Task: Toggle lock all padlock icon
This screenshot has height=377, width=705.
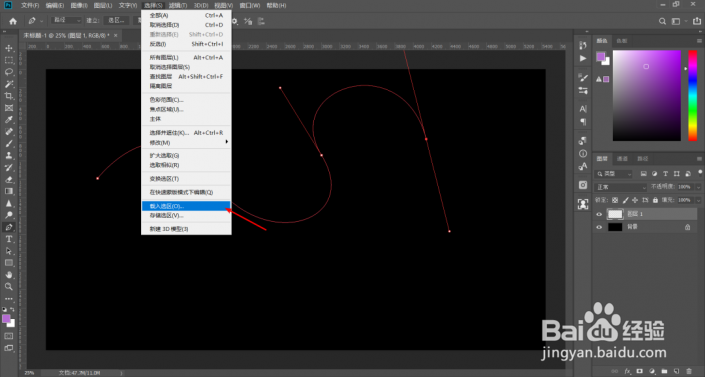Action: click(655, 200)
